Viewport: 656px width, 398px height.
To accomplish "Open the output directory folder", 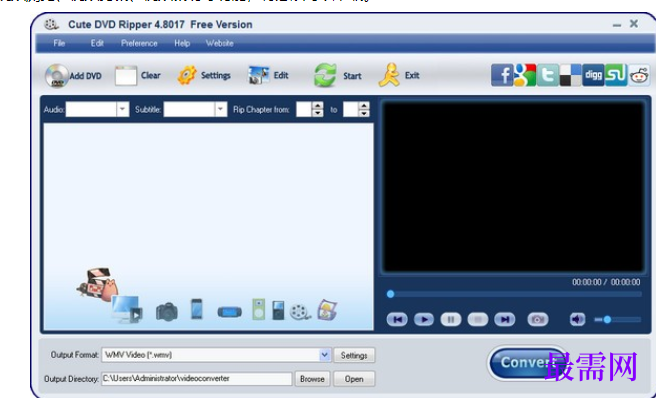I will pos(354,379).
